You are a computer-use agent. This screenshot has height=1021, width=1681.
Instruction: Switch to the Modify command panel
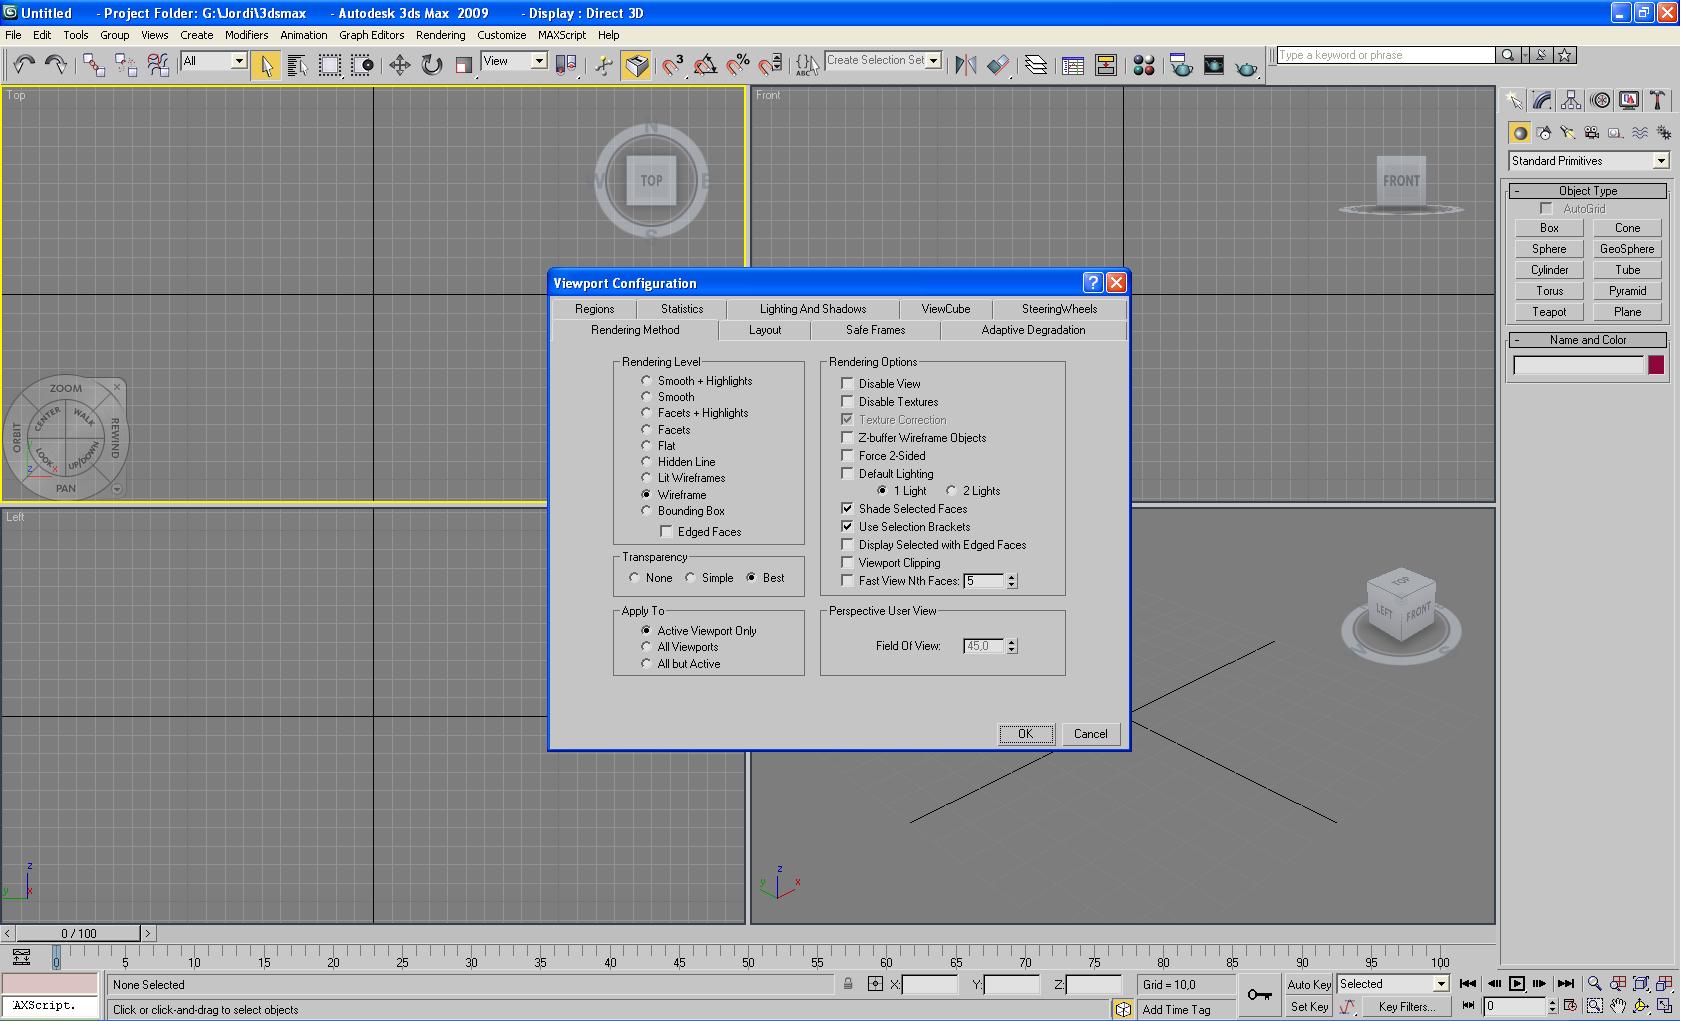click(1542, 100)
